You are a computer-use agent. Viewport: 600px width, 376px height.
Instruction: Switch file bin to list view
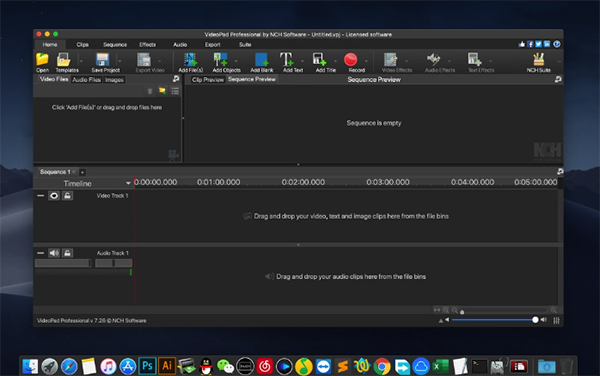(x=175, y=91)
